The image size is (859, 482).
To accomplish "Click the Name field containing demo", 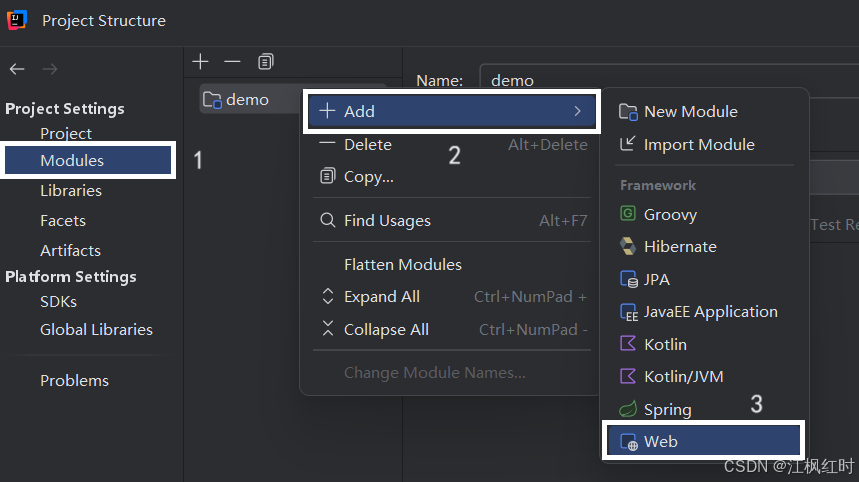I will (x=669, y=81).
